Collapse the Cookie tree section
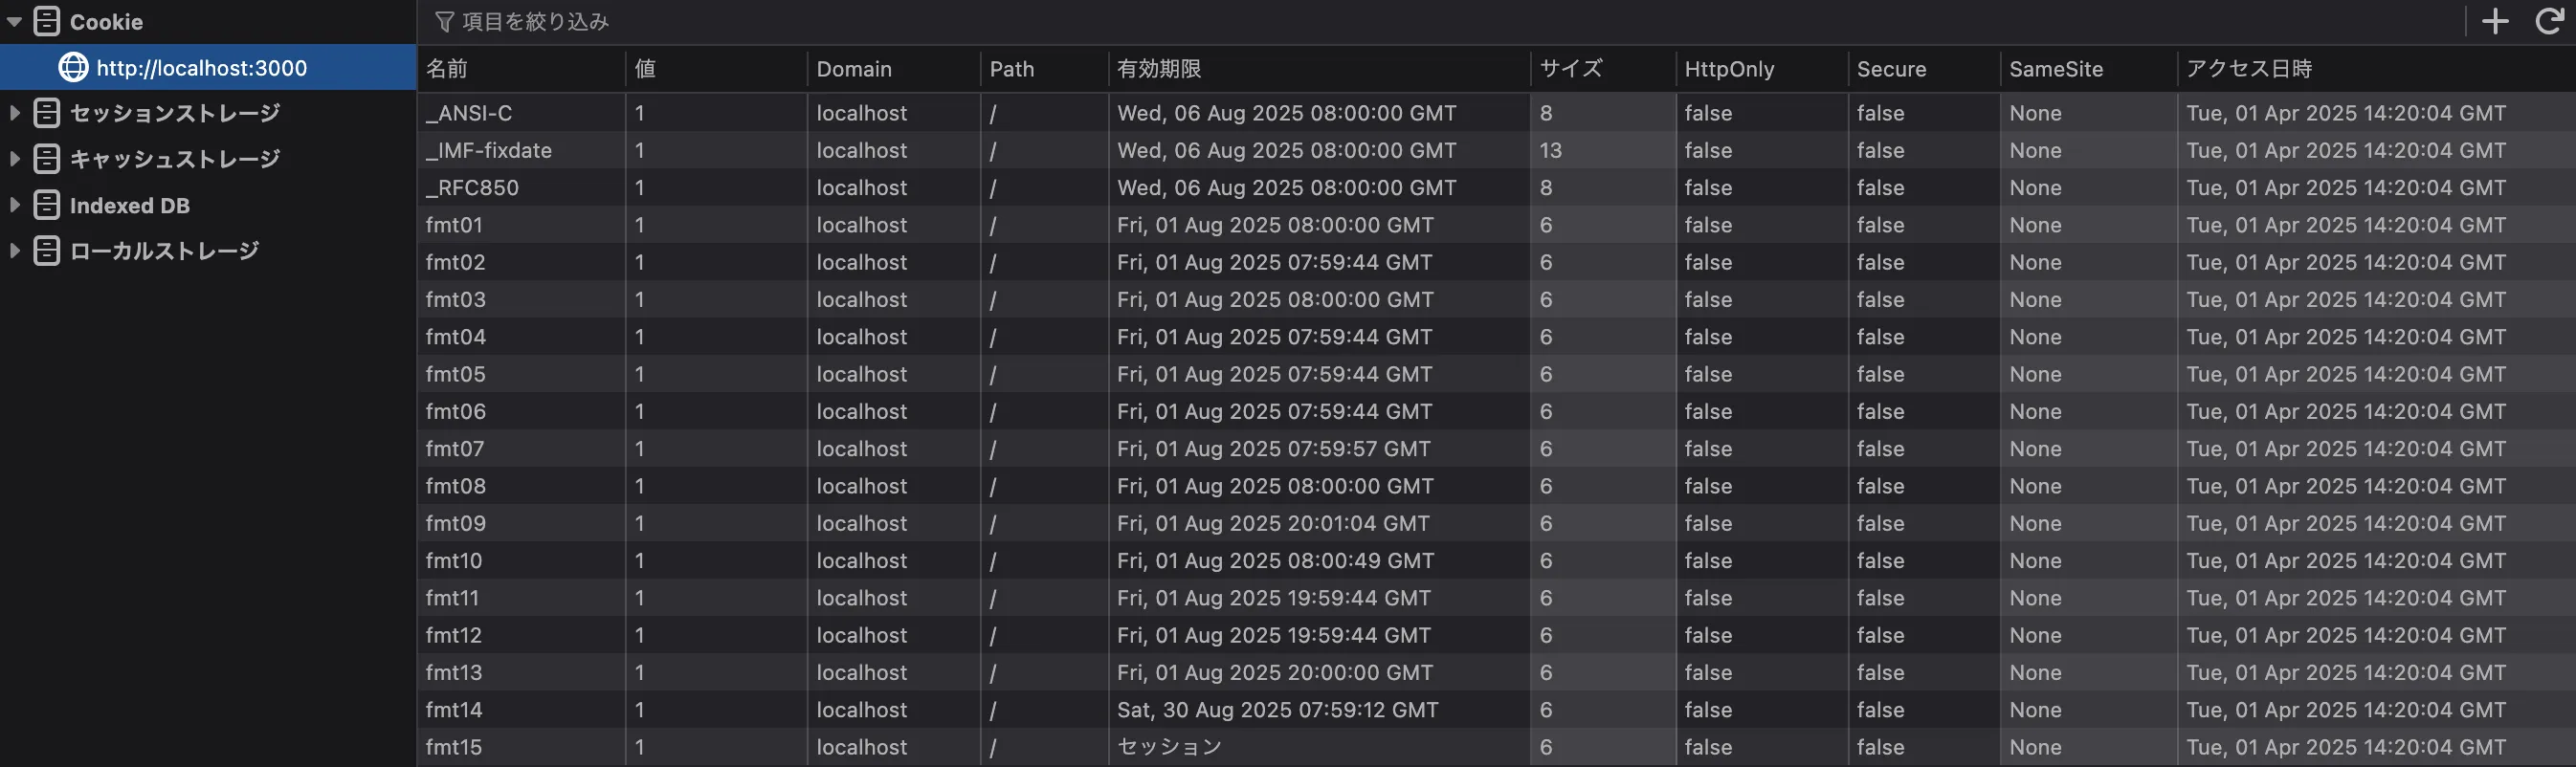The height and width of the screenshot is (767, 2576). [x=15, y=21]
